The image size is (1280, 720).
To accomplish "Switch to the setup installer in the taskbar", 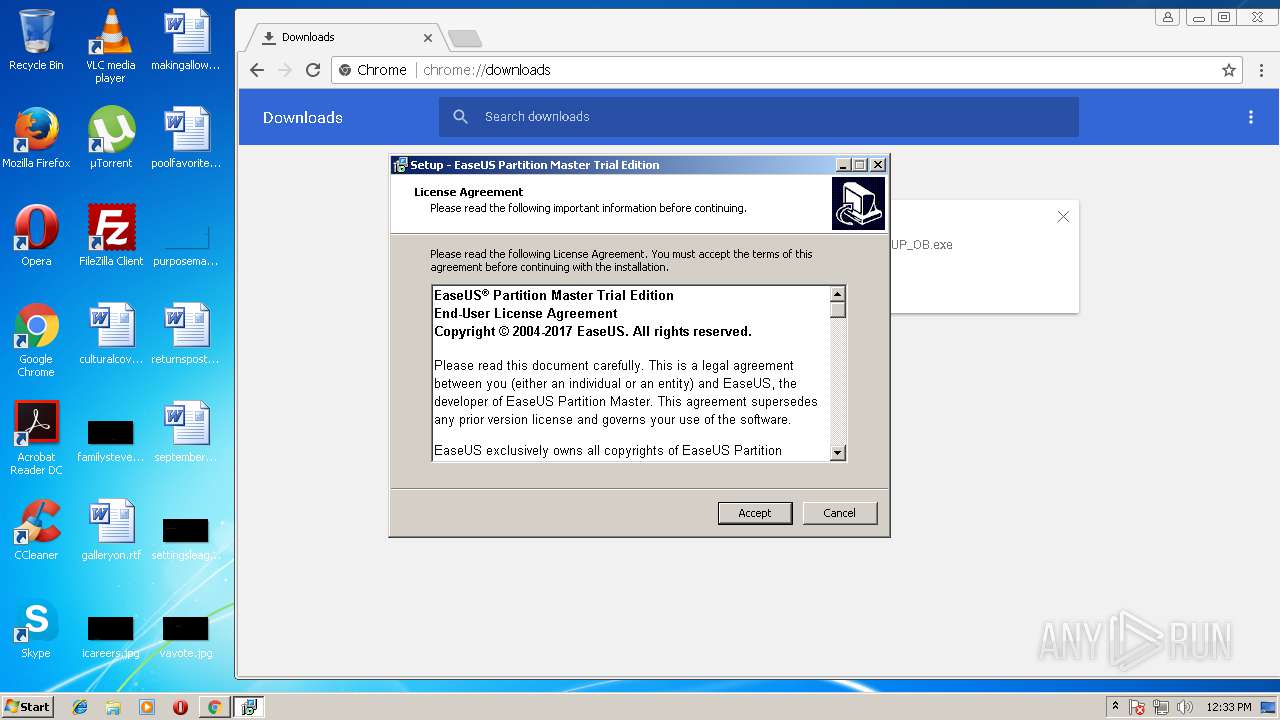I will (x=249, y=707).
